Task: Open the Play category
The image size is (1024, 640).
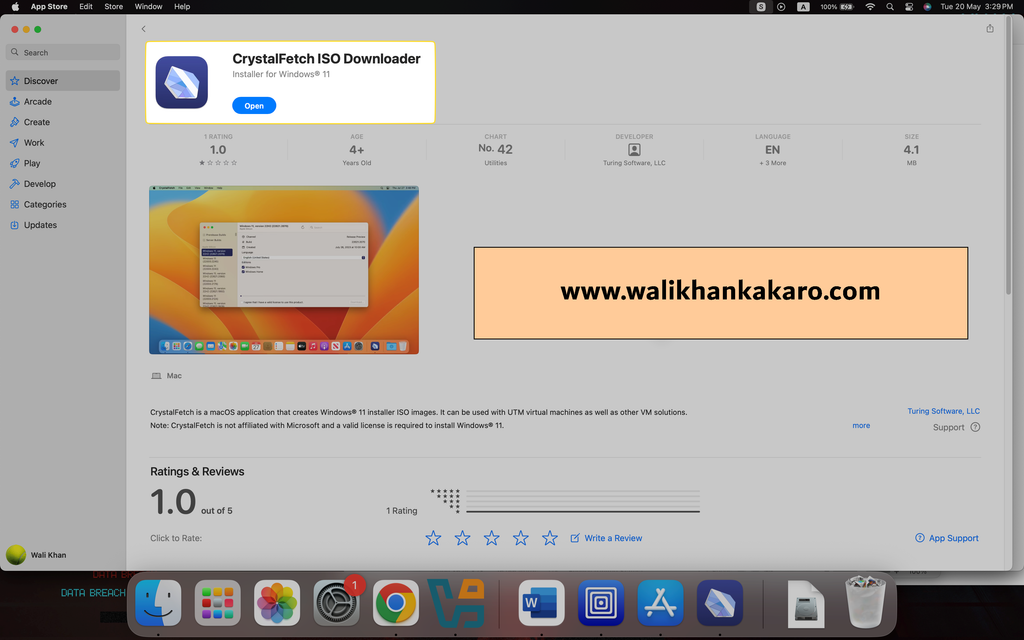Action: [x=63, y=163]
